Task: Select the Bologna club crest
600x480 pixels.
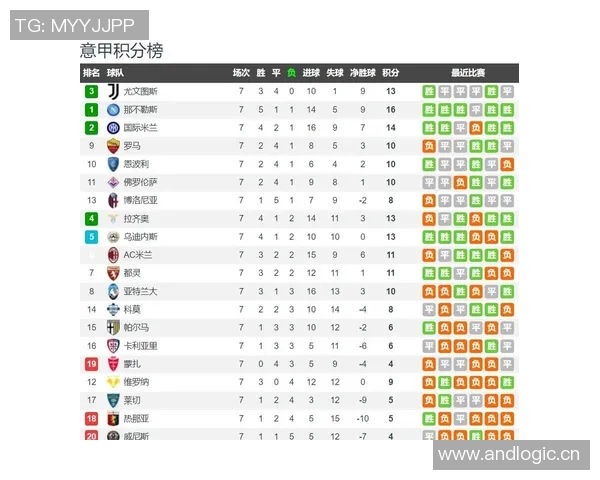Action: [x=113, y=201]
